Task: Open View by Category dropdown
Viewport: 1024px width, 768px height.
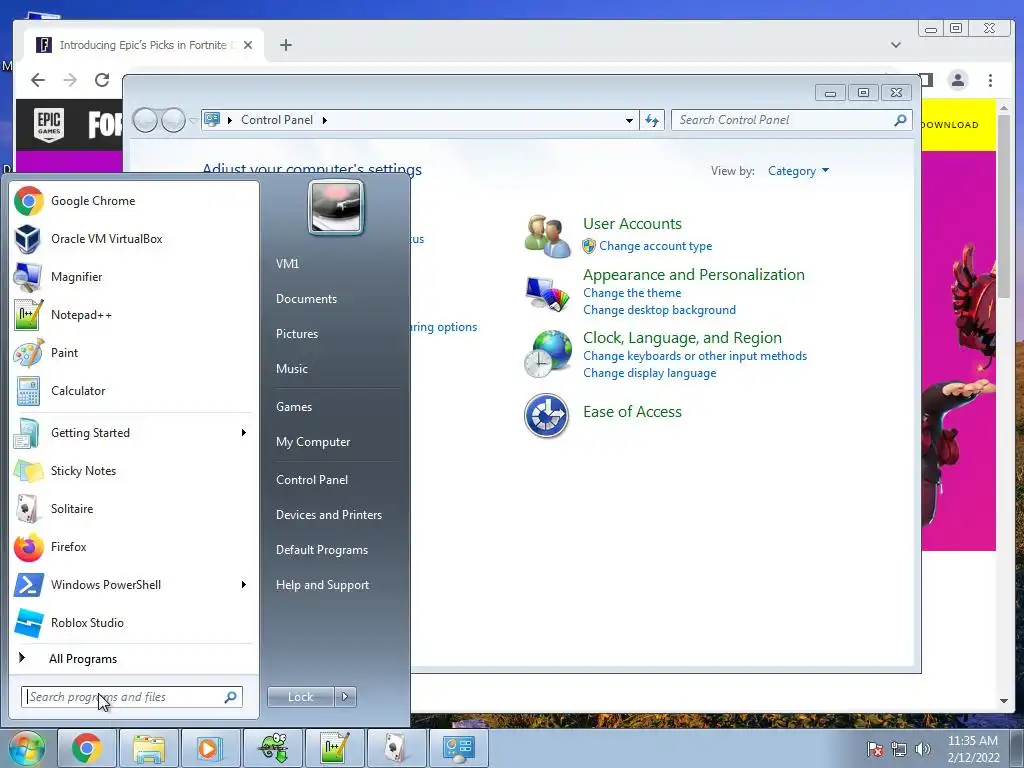Action: [798, 171]
